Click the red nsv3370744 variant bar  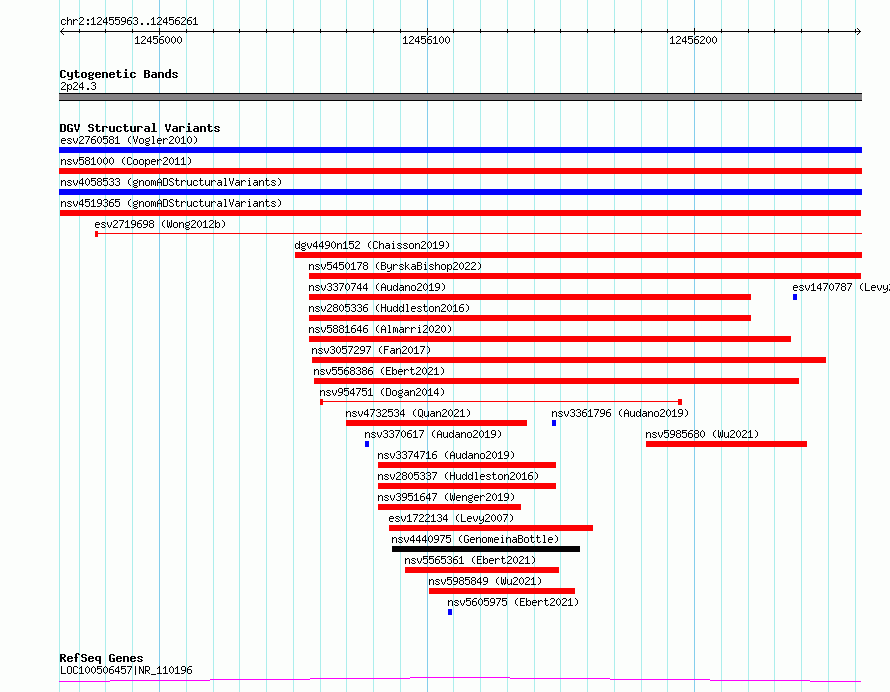(x=530, y=297)
